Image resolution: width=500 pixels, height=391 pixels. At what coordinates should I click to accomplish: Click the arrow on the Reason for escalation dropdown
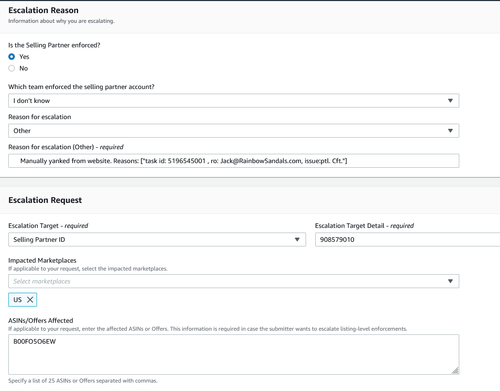(450, 131)
